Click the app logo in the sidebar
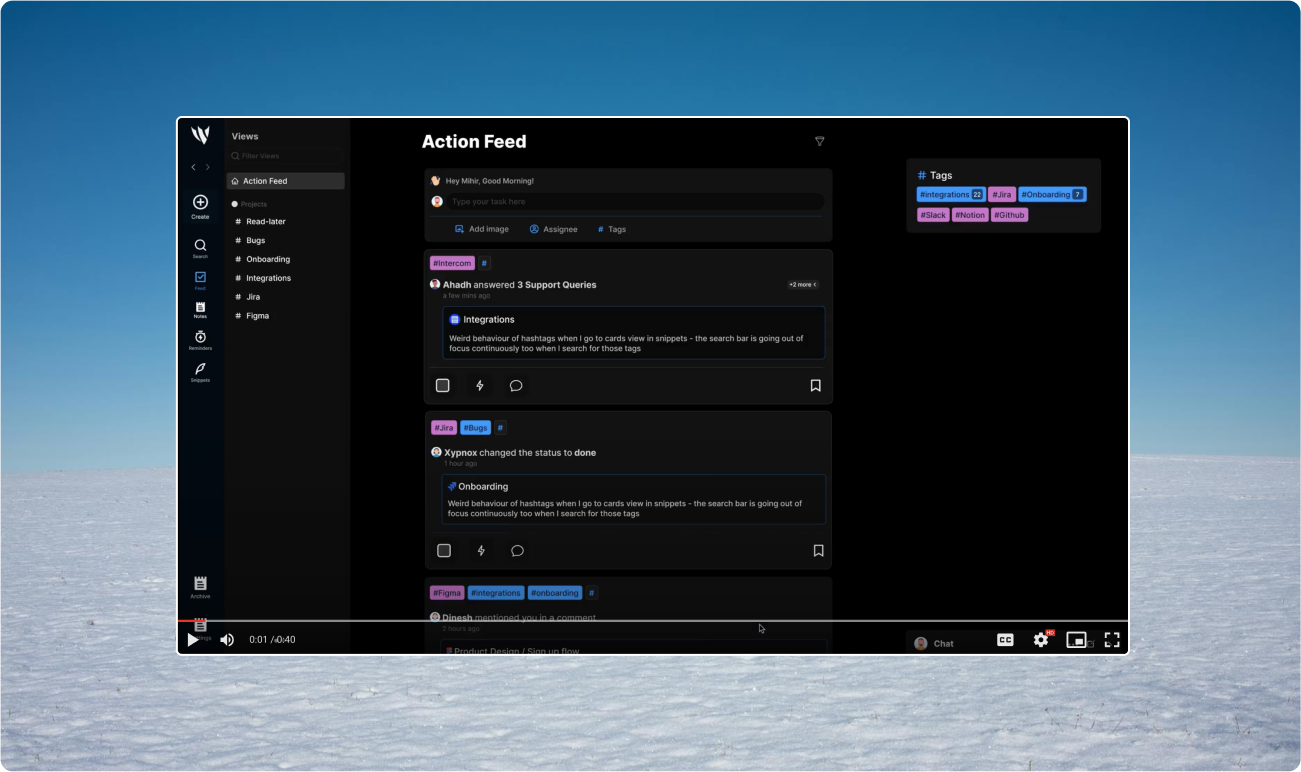Screen dimensions: 1301x772 [200, 135]
